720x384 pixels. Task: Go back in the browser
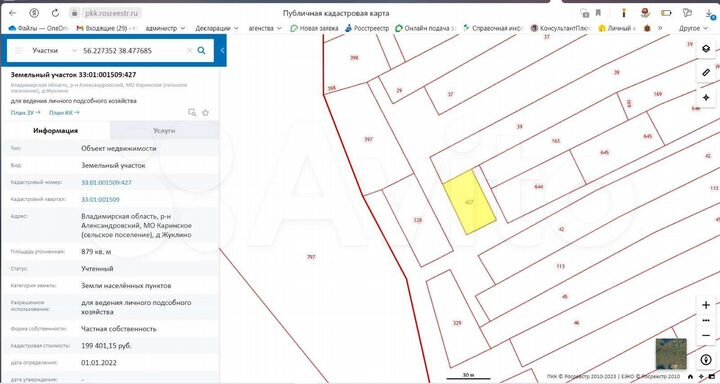click(x=13, y=13)
